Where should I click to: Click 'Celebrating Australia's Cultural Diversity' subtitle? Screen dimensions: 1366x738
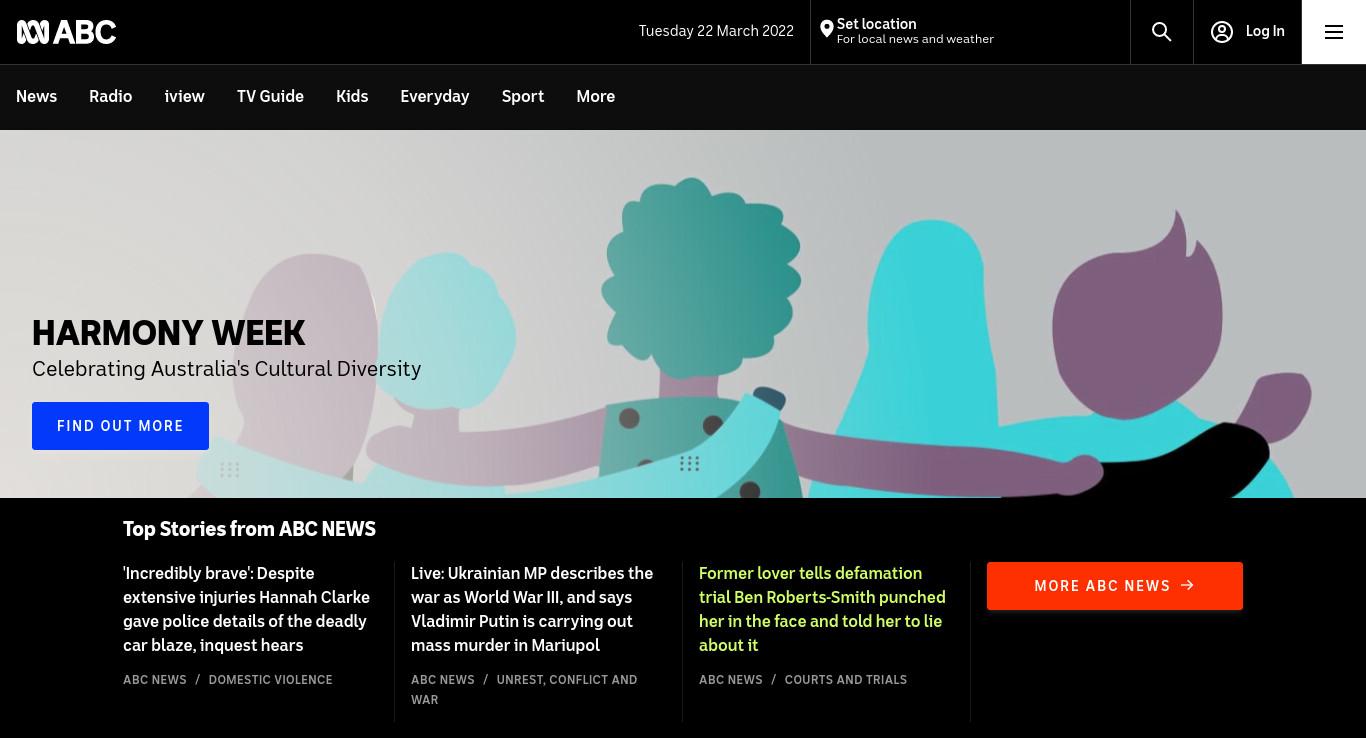click(226, 369)
